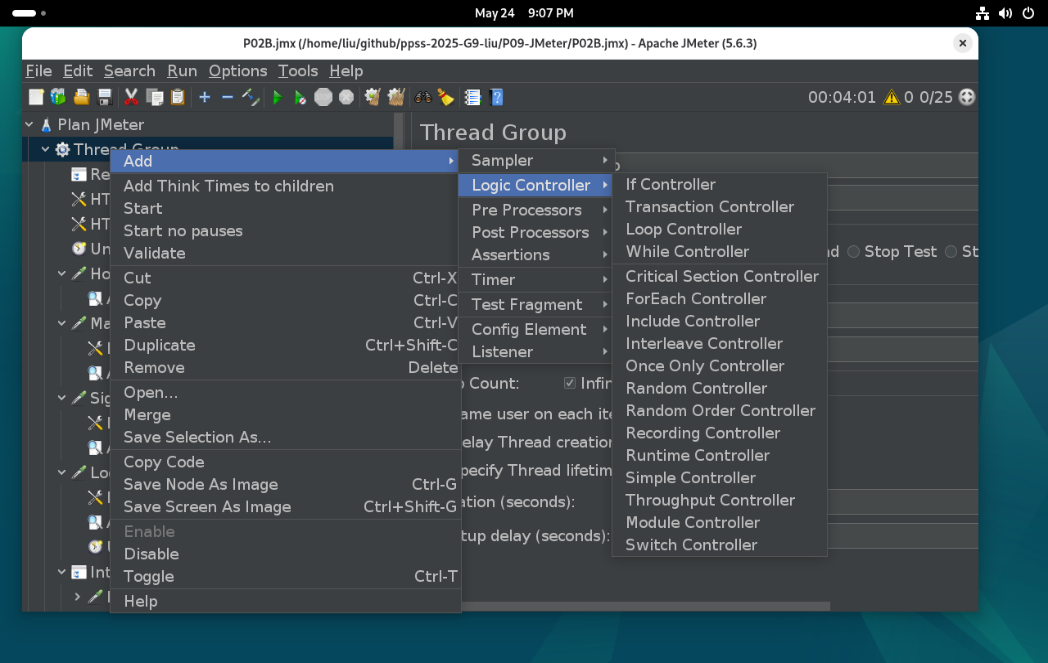Open the Assertions submenu
The image size is (1048, 663).
coord(537,255)
